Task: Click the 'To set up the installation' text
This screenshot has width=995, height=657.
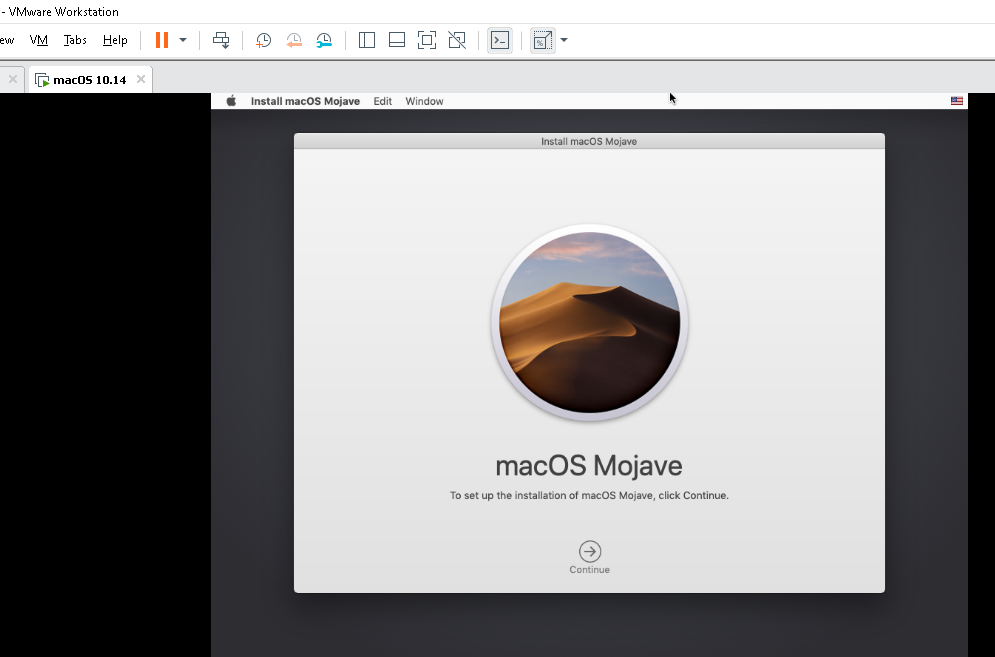Action: [x=589, y=495]
